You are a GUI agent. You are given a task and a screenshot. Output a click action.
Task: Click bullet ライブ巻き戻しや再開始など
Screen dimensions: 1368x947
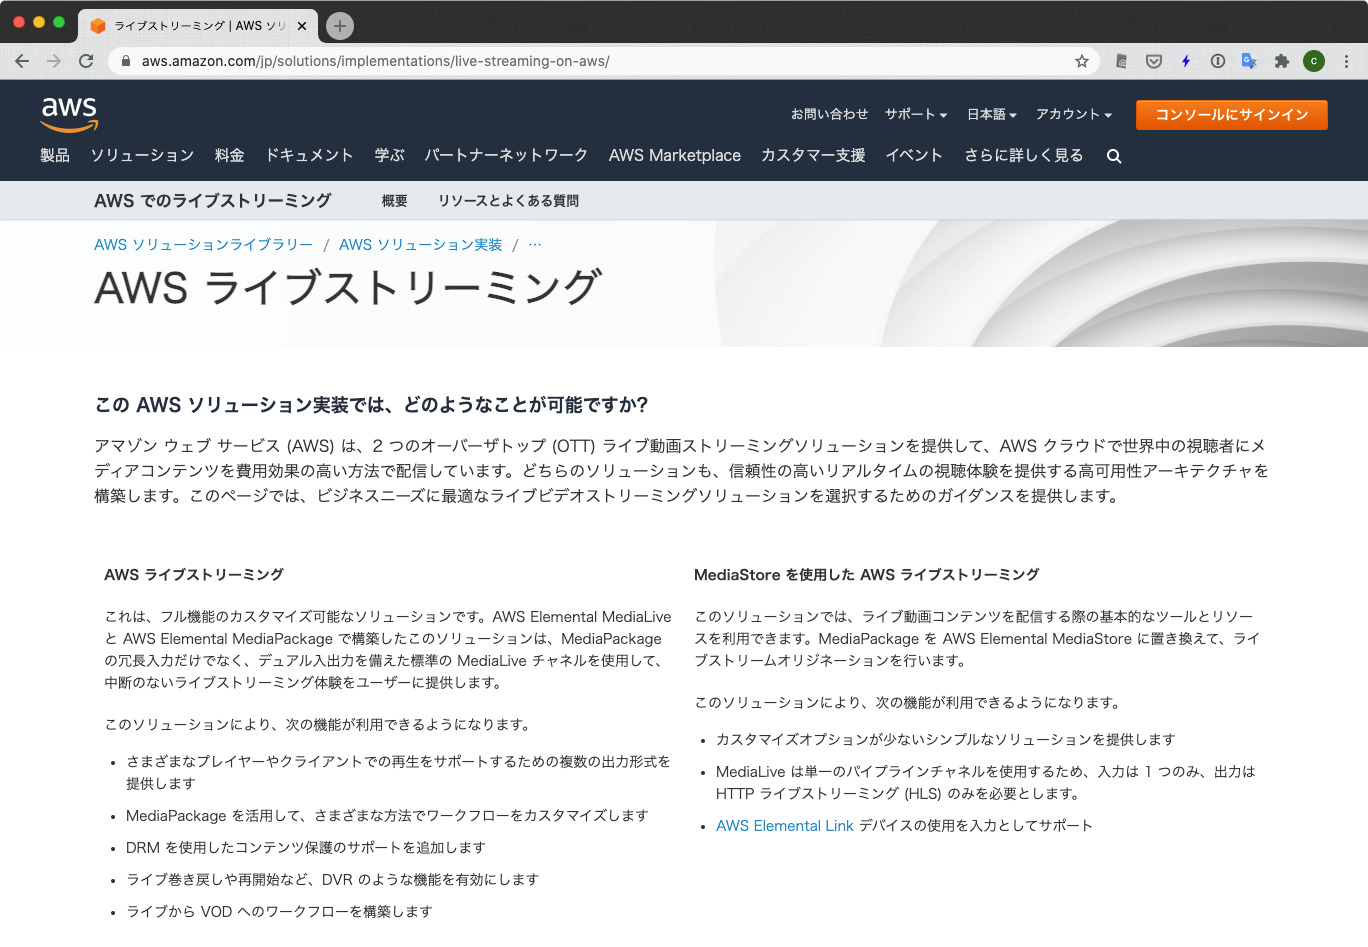332,880
